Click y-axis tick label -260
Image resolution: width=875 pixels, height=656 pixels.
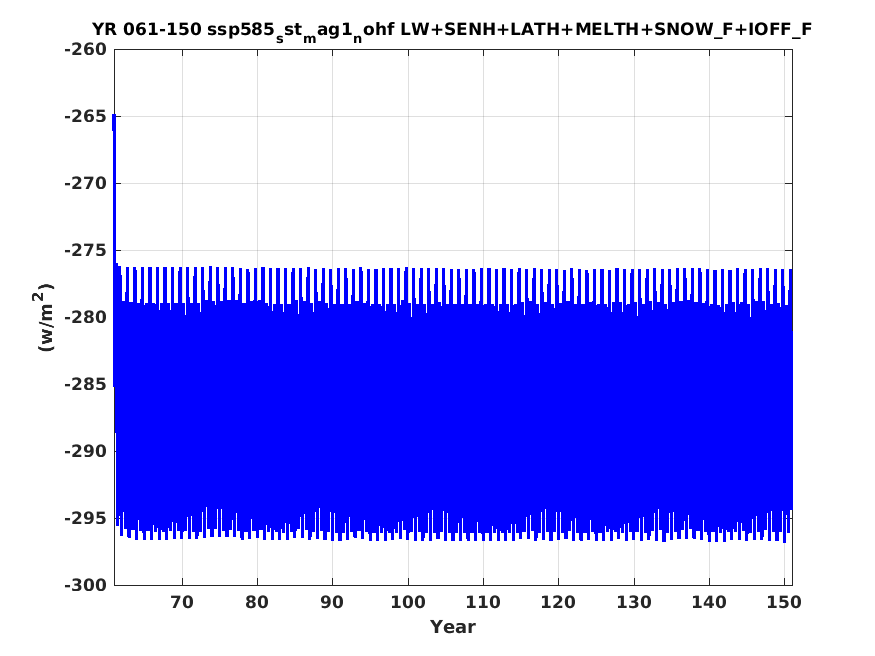(85, 50)
